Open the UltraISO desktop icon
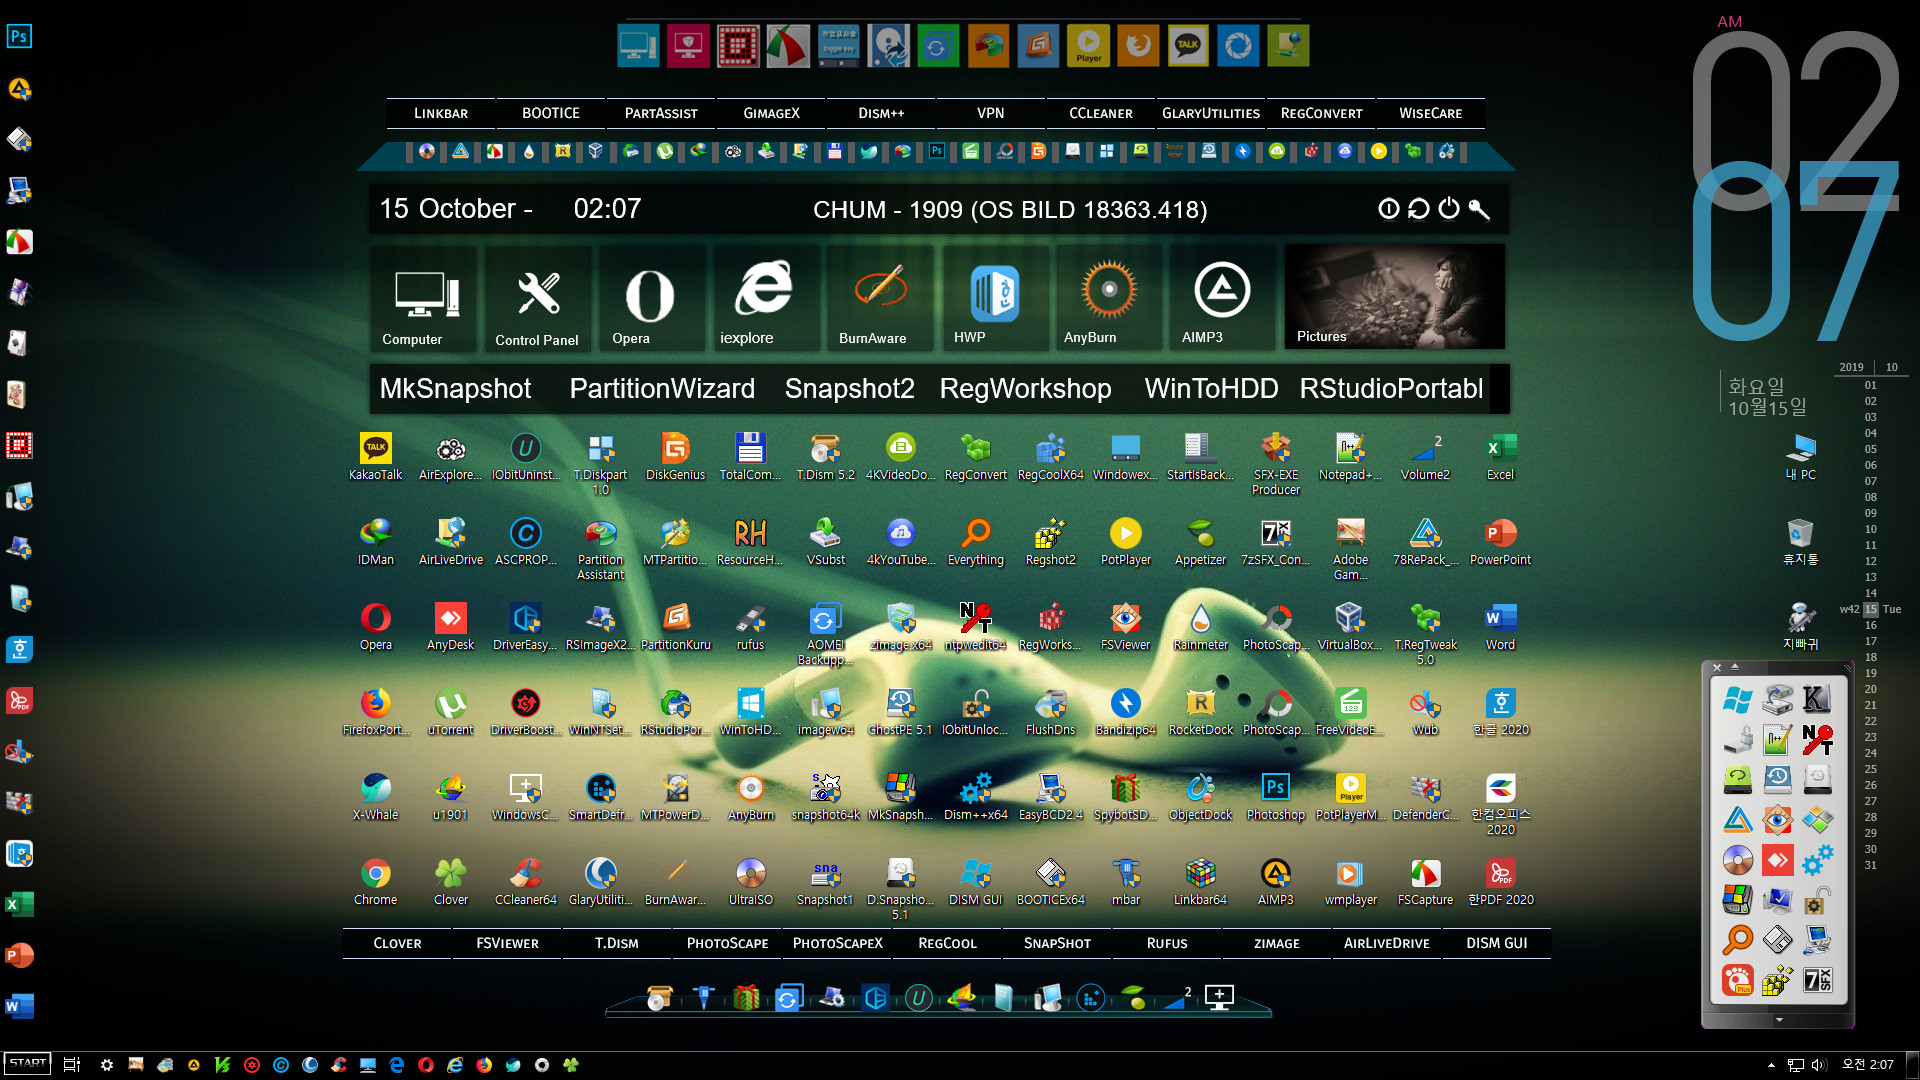The height and width of the screenshot is (1080, 1920). coord(750,882)
